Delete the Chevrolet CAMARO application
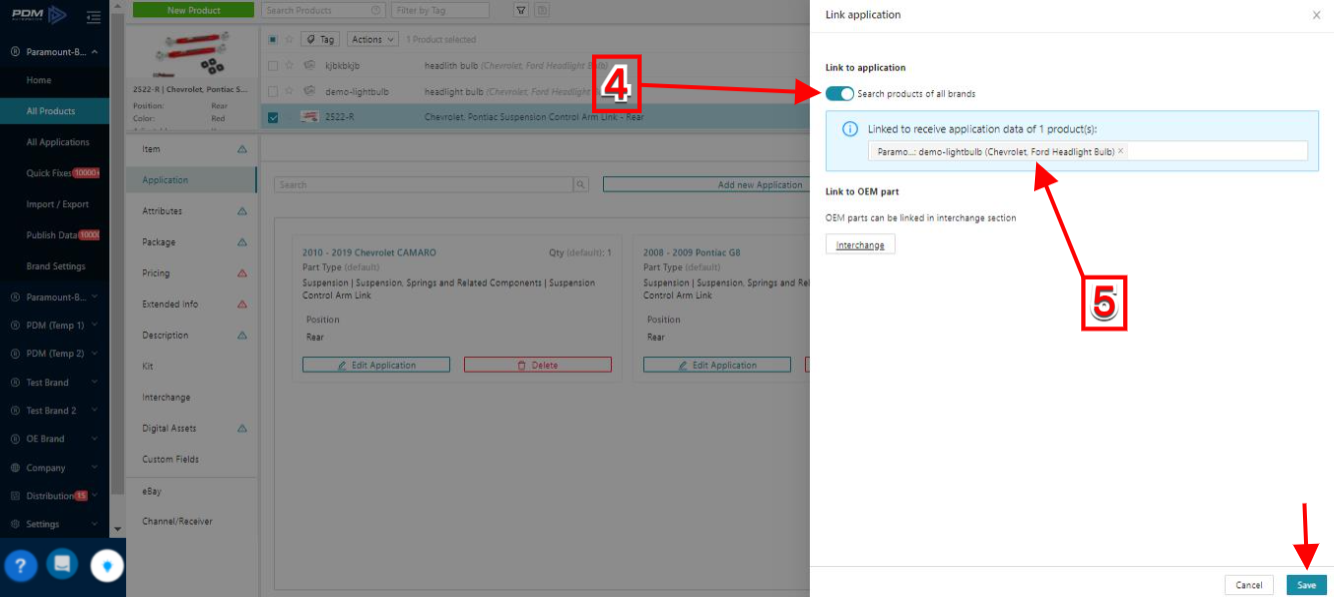This screenshot has height=597, width=1334. click(x=538, y=365)
